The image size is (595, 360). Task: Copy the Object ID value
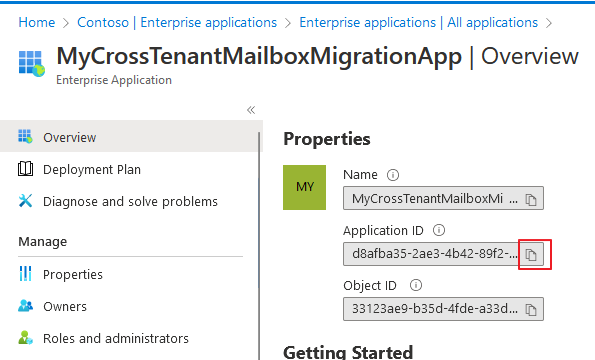531,310
